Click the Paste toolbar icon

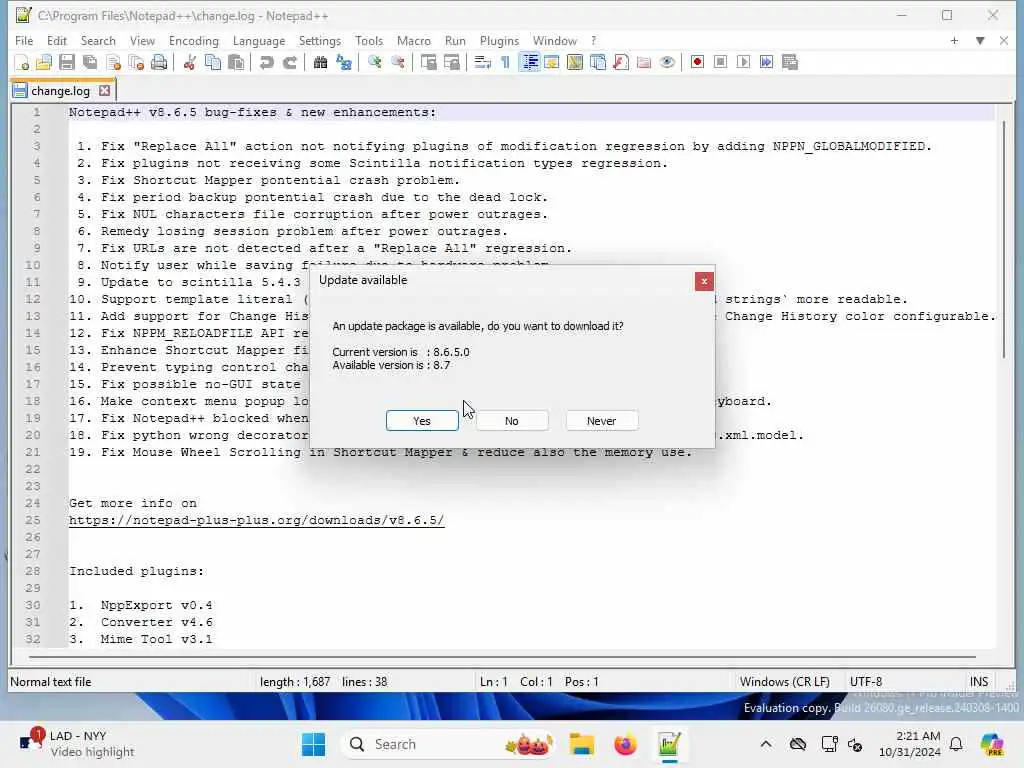coord(236,63)
